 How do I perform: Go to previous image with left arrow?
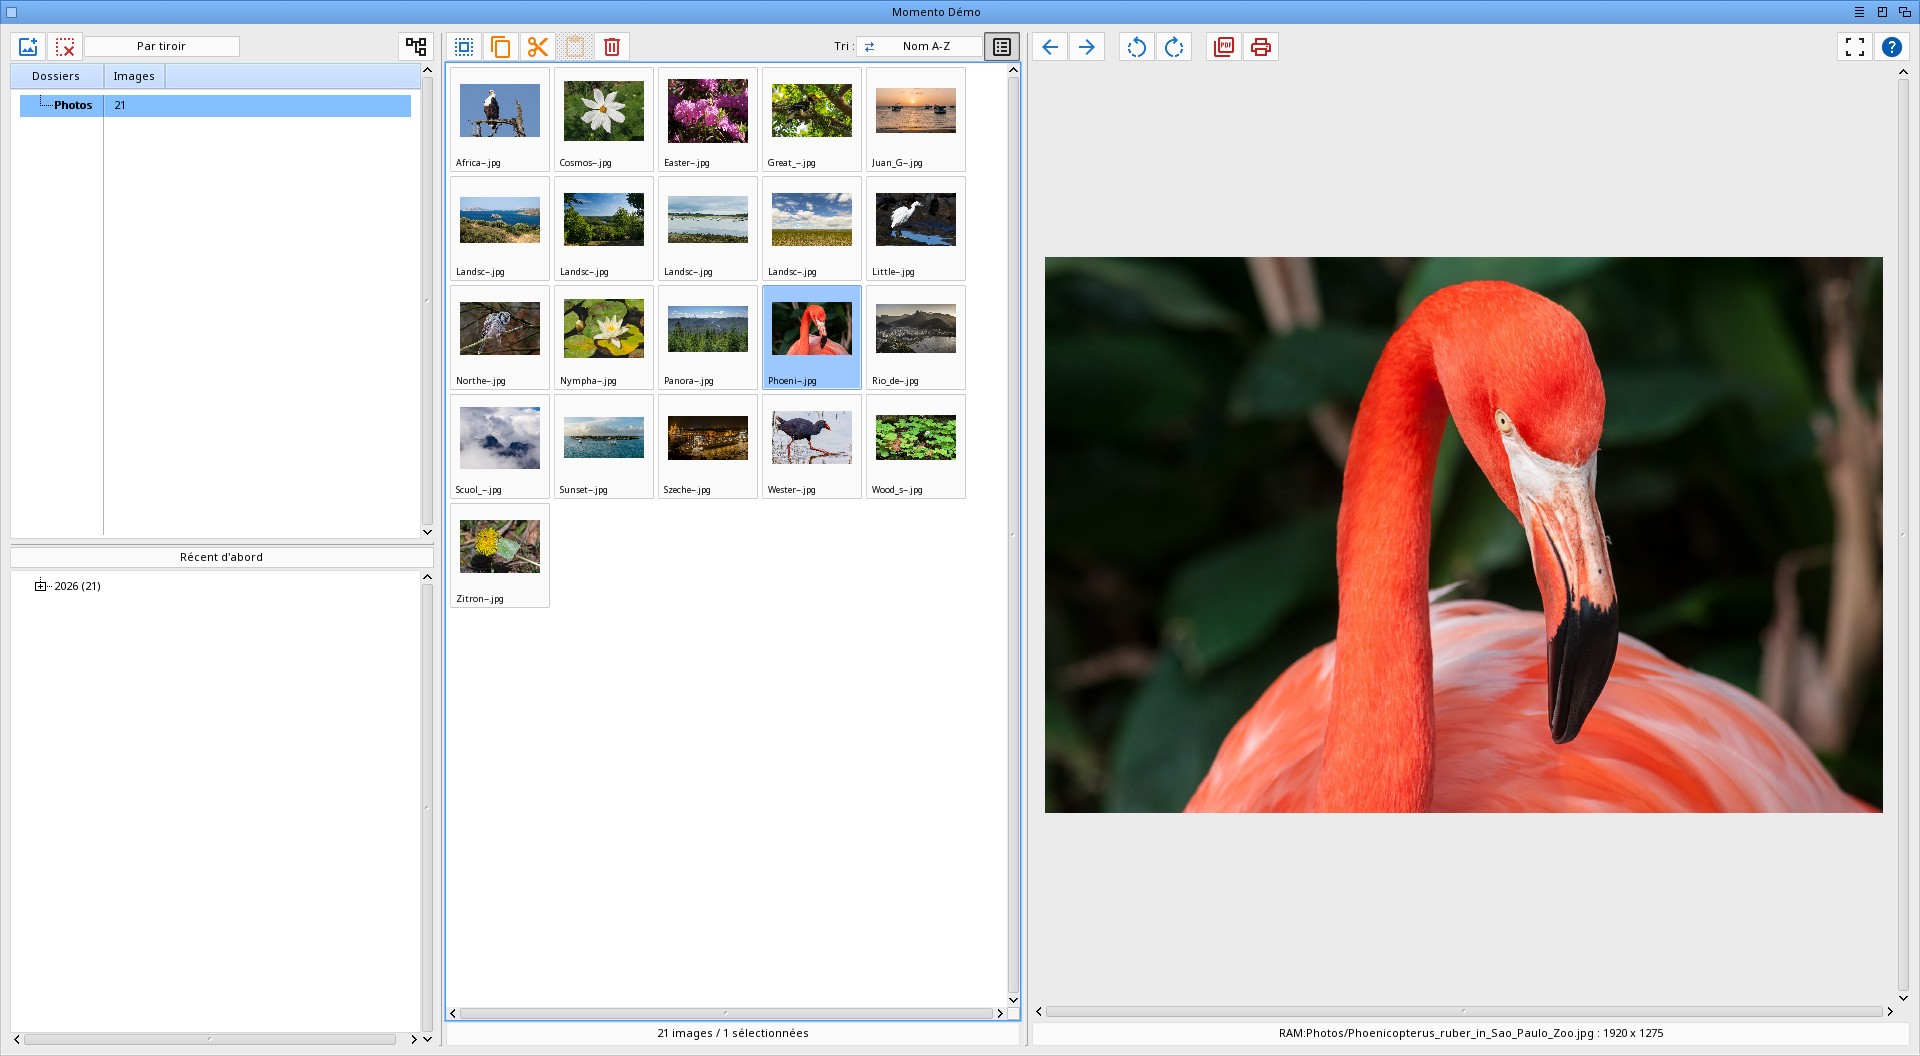1050,47
